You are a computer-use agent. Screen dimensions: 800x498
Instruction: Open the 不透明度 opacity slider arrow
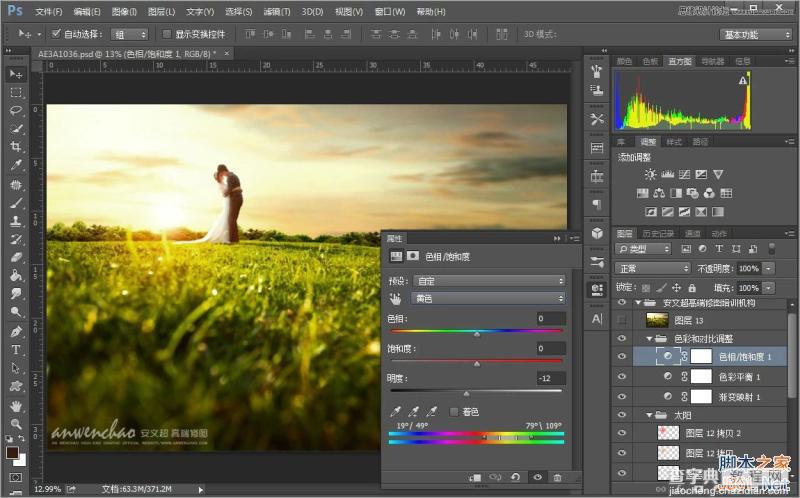click(768, 268)
